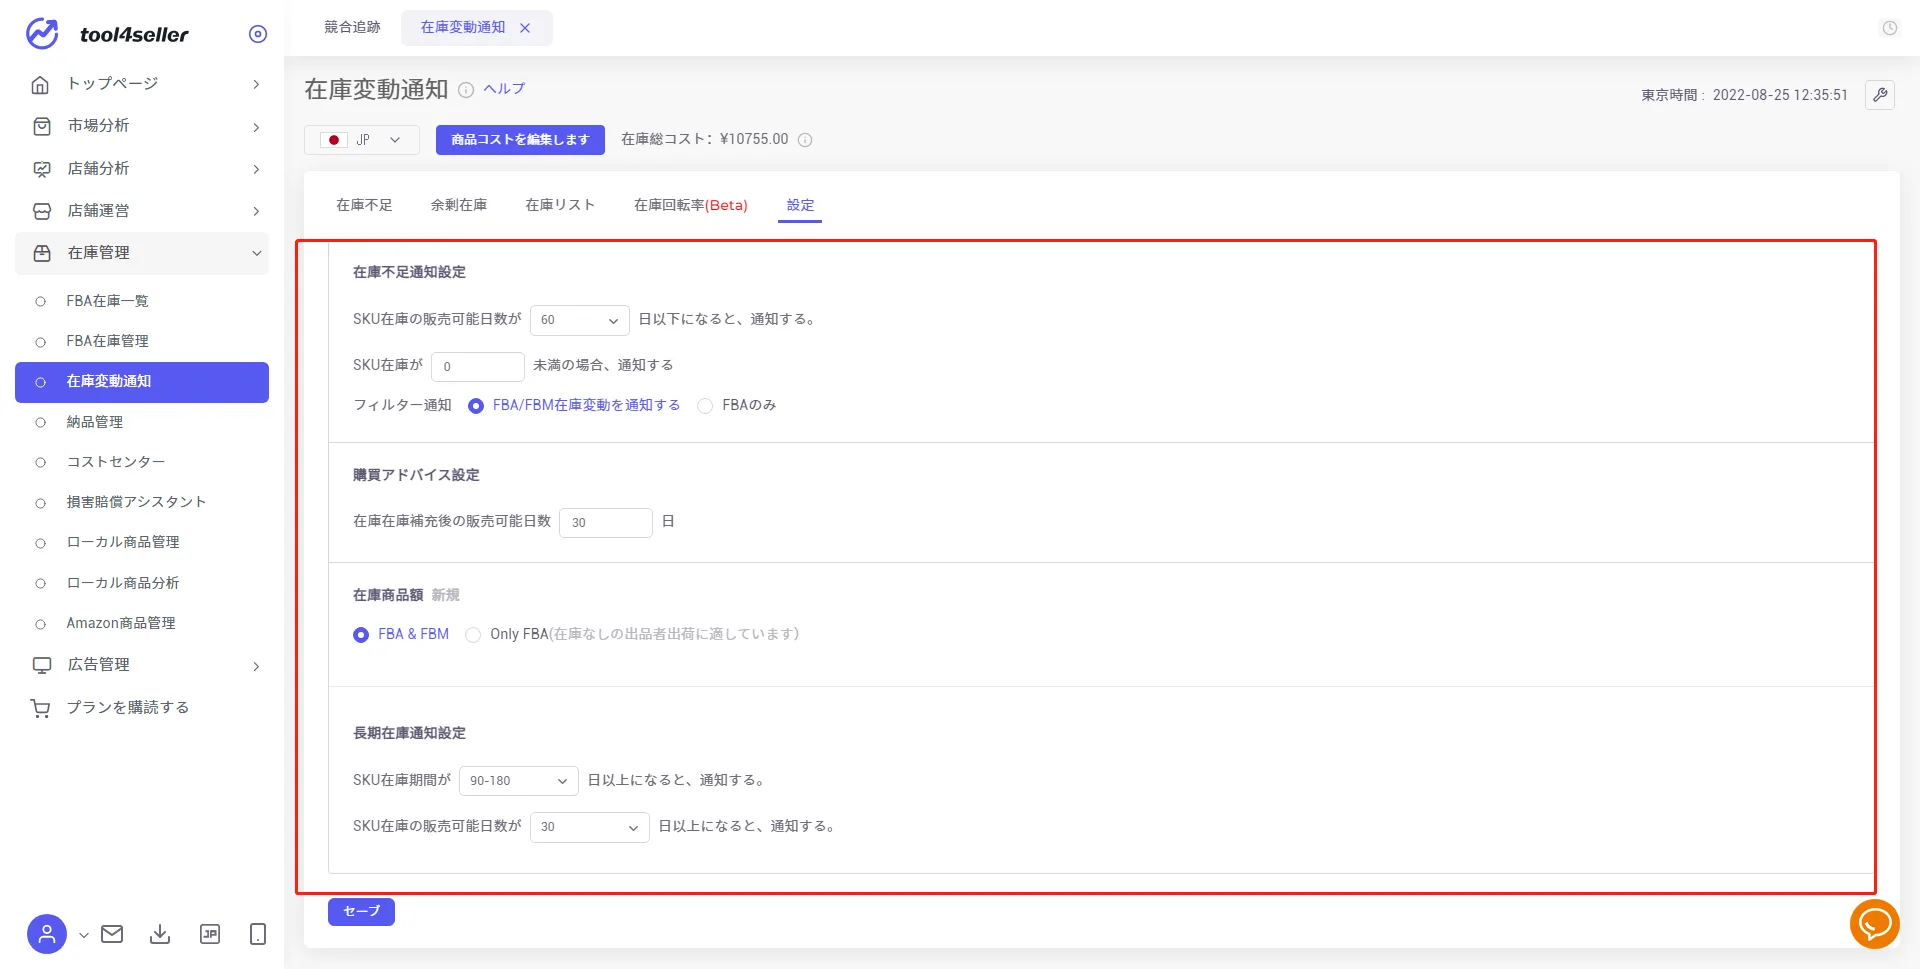Click the home icon beside トップページ
Viewport: 1920px width, 969px height.
point(41,84)
